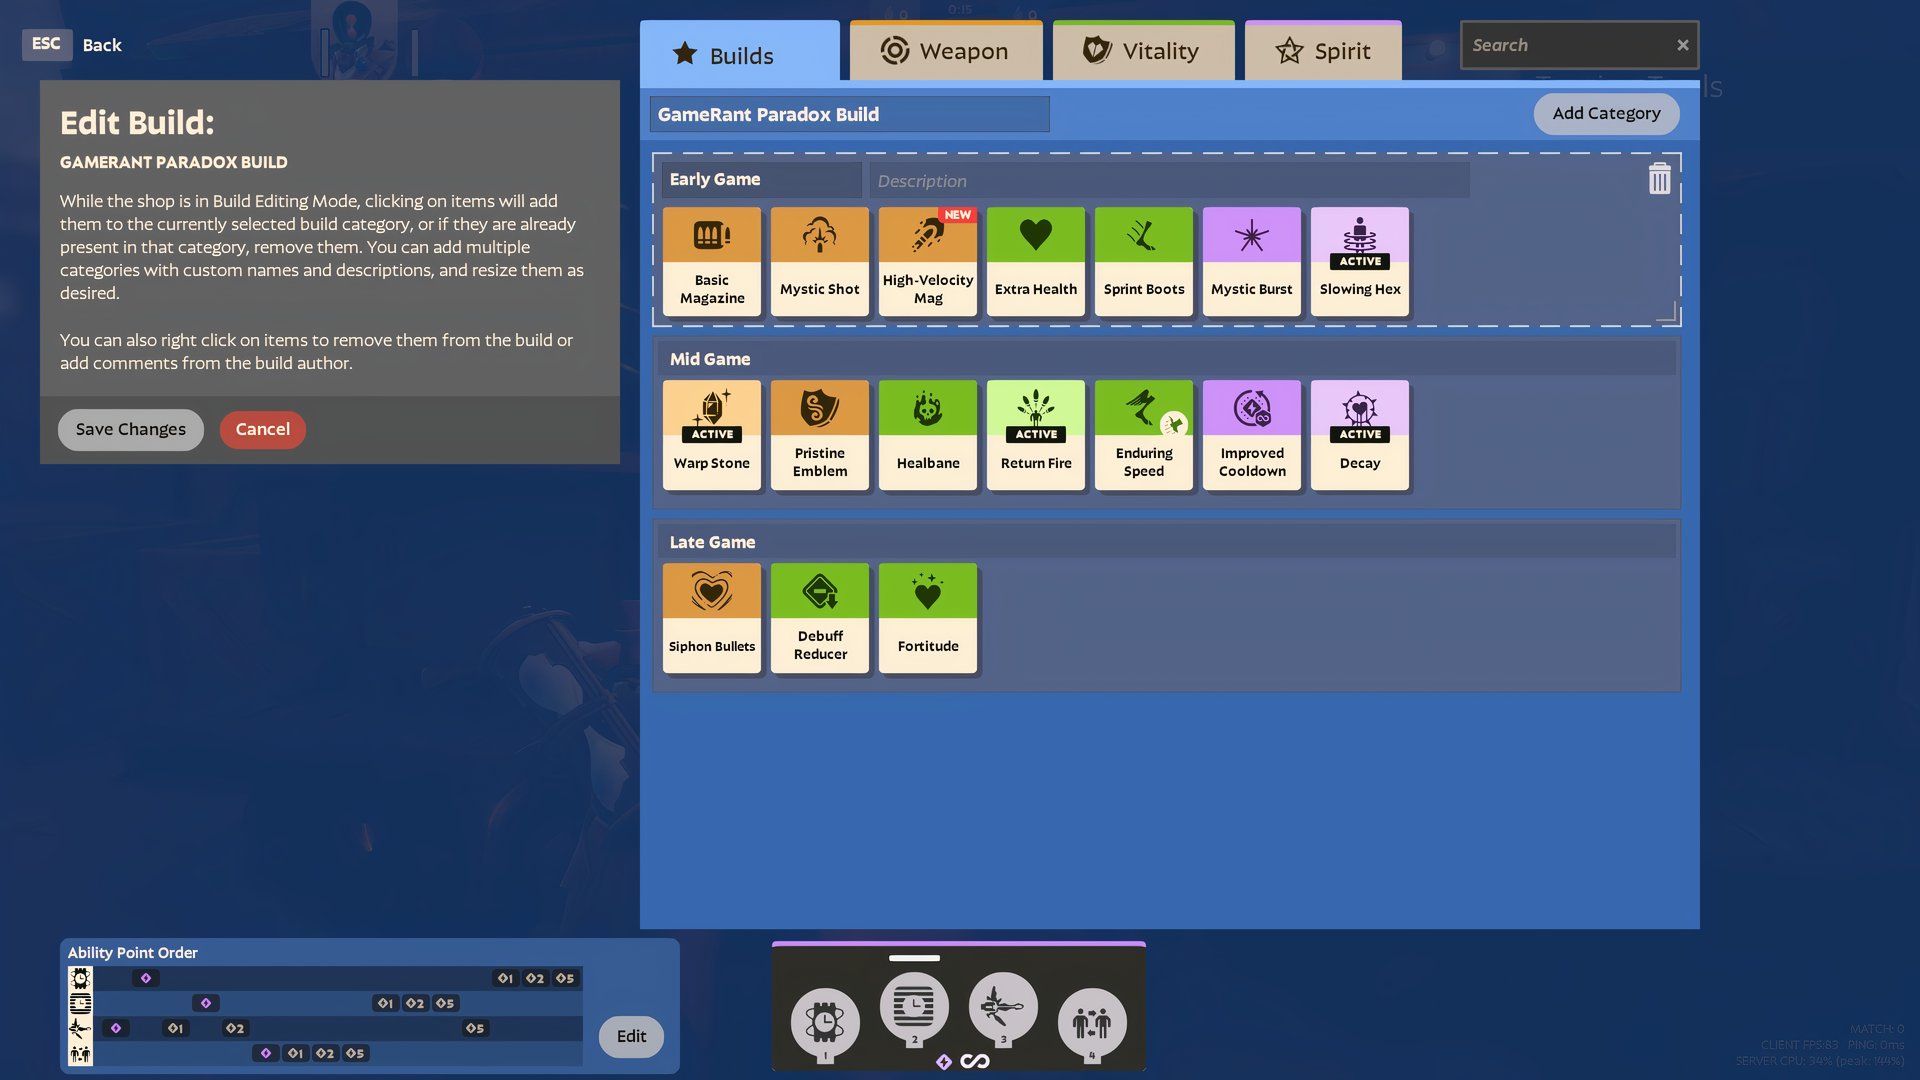This screenshot has width=1920, height=1080.
Task: Click the Add Category button
Action: (1606, 113)
